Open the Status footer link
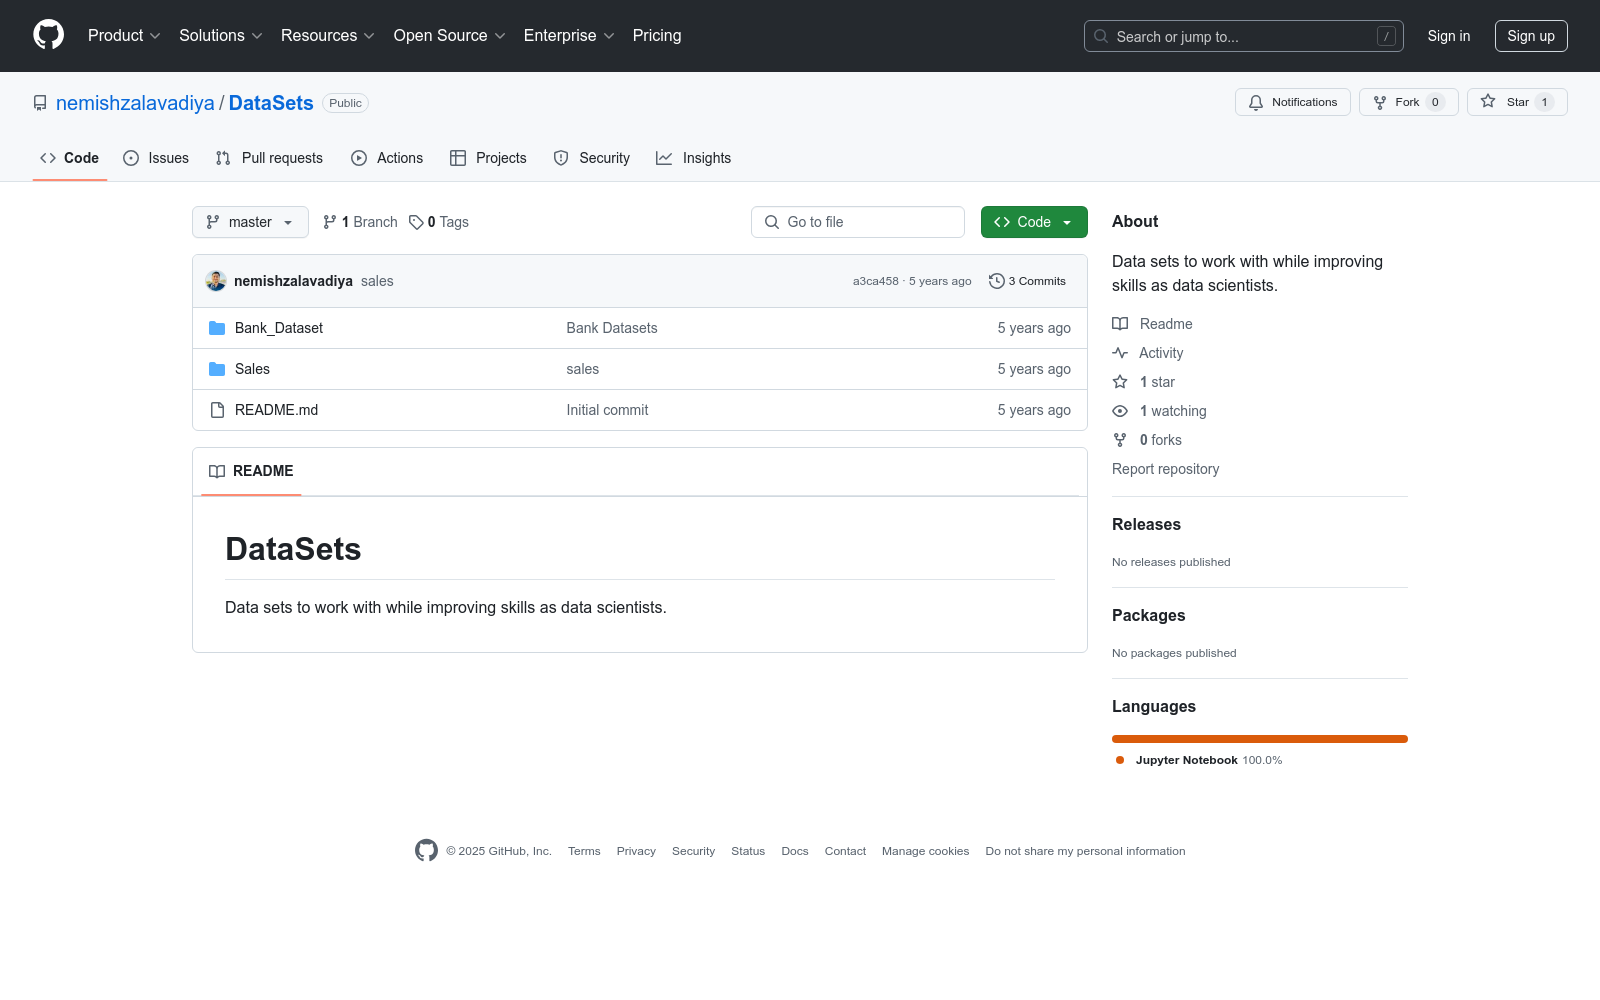 coord(748,851)
